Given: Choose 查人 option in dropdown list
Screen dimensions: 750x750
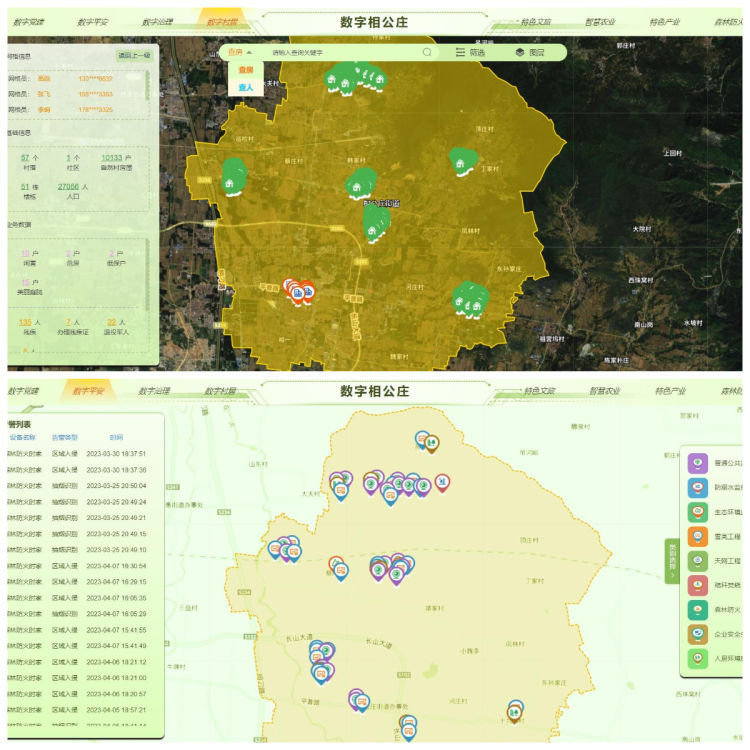Looking at the screenshot, I should (x=245, y=87).
